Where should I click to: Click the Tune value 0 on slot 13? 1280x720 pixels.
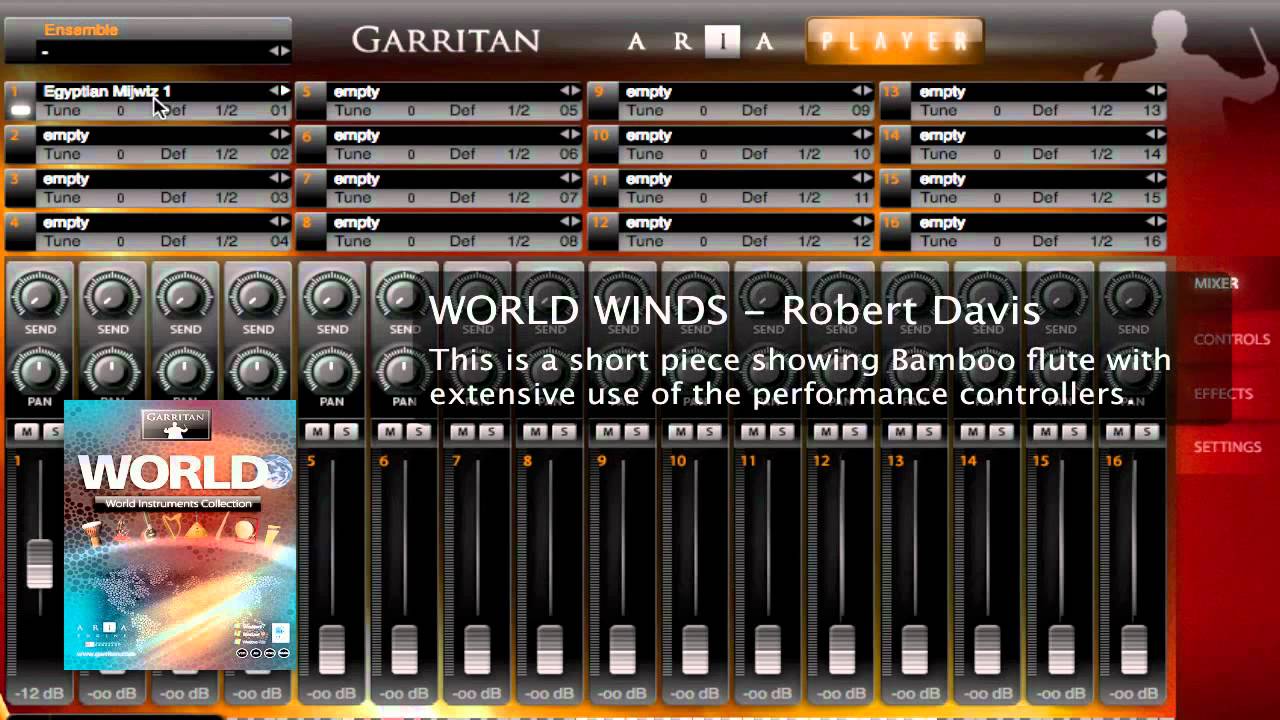(996, 111)
